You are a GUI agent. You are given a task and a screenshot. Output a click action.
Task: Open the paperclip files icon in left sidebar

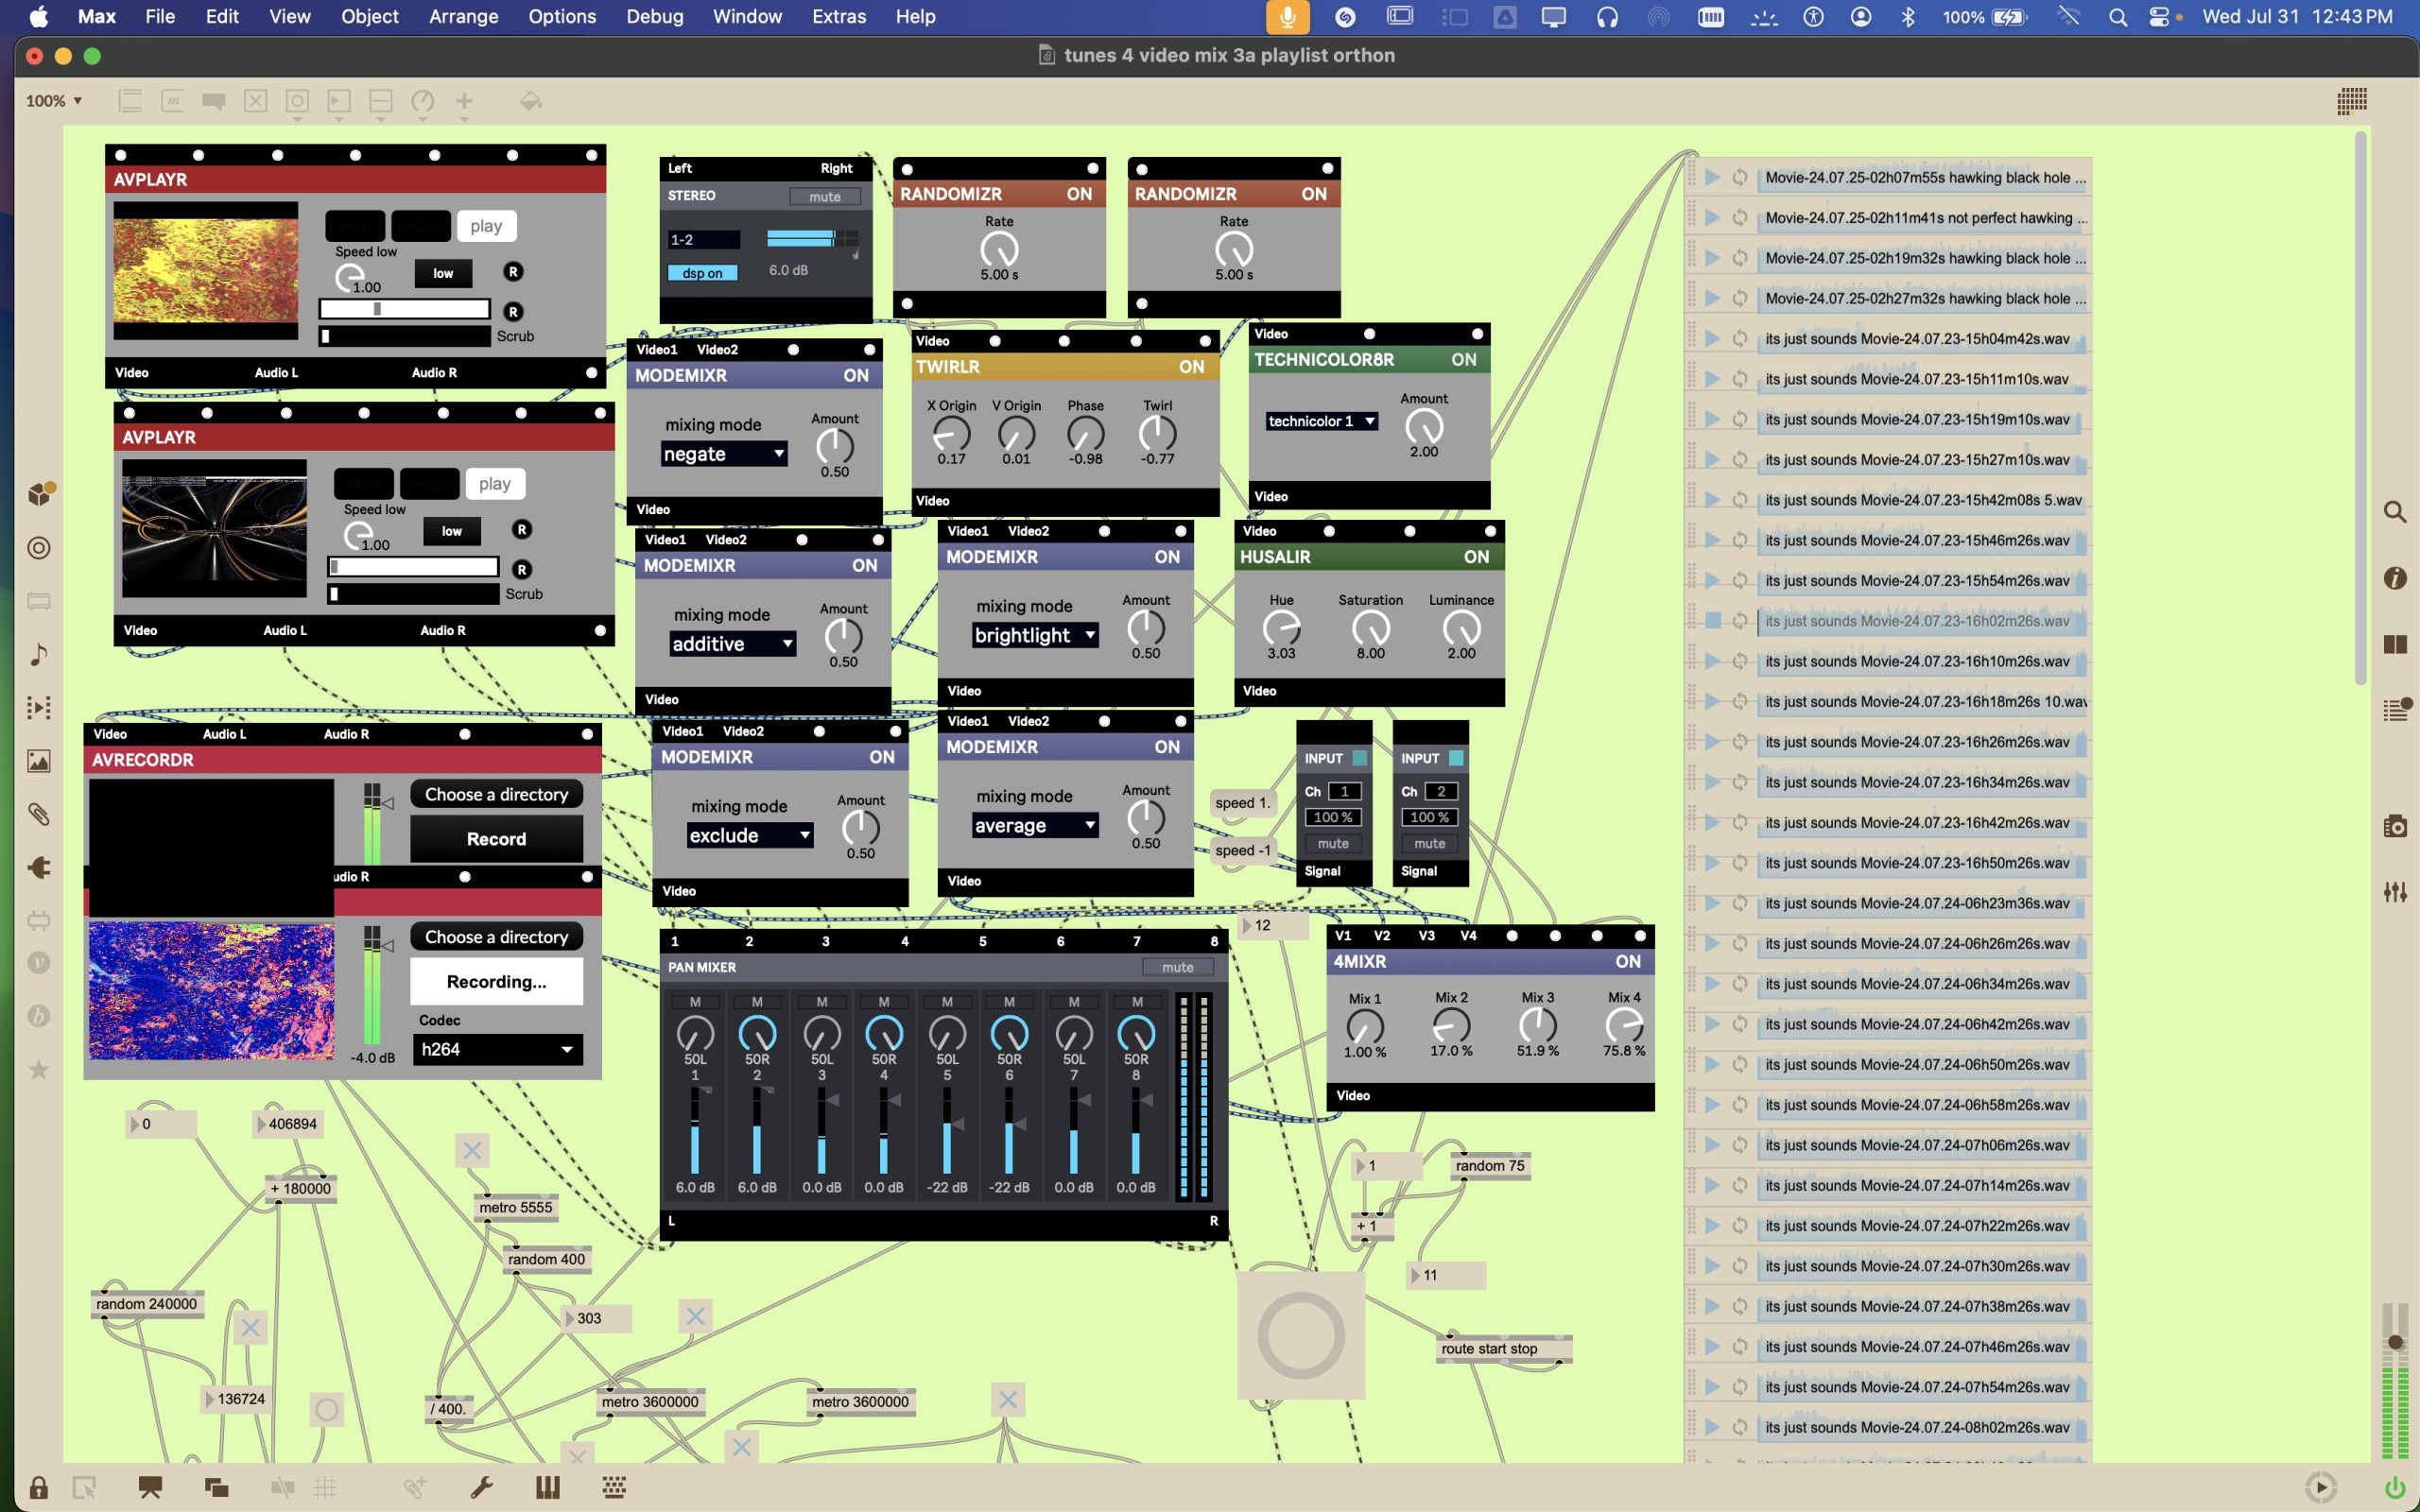pyautogui.click(x=38, y=814)
